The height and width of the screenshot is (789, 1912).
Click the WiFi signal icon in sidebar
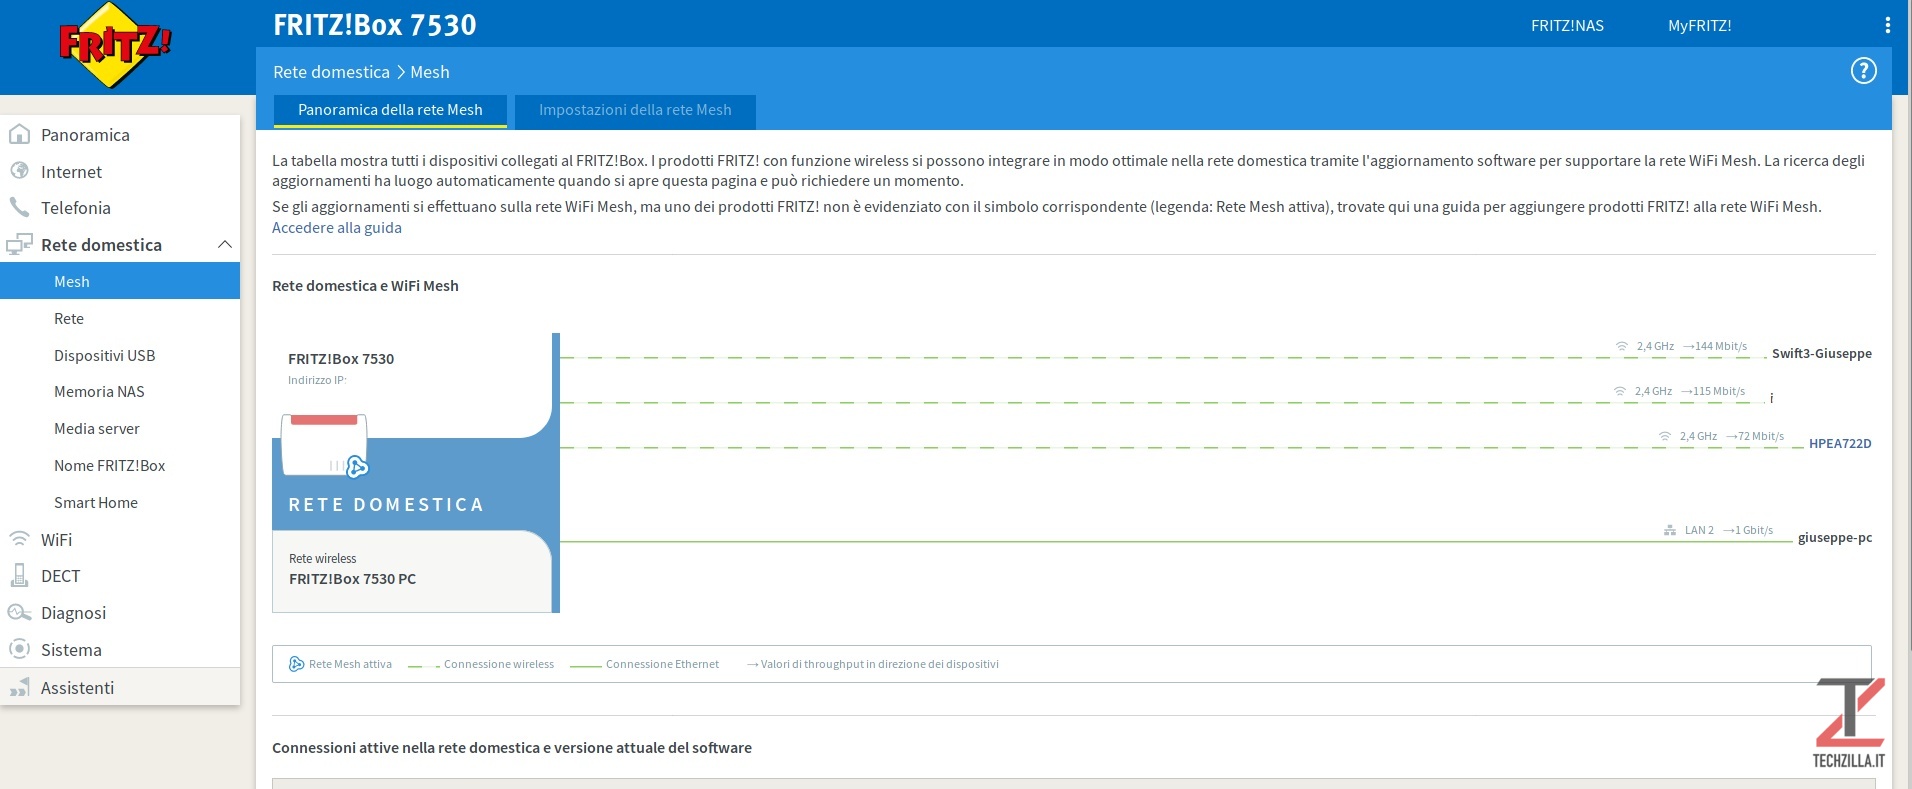point(19,539)
